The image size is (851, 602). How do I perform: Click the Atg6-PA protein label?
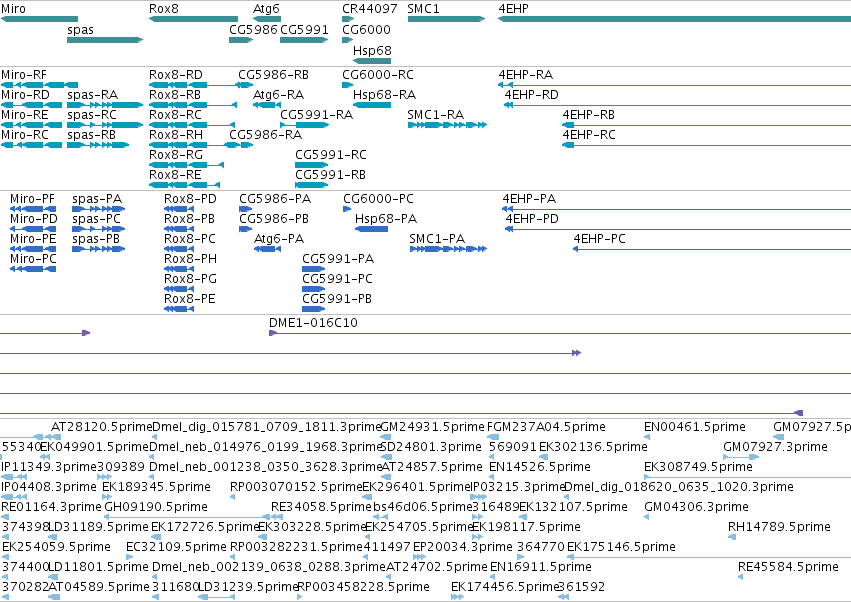point(279,239)
